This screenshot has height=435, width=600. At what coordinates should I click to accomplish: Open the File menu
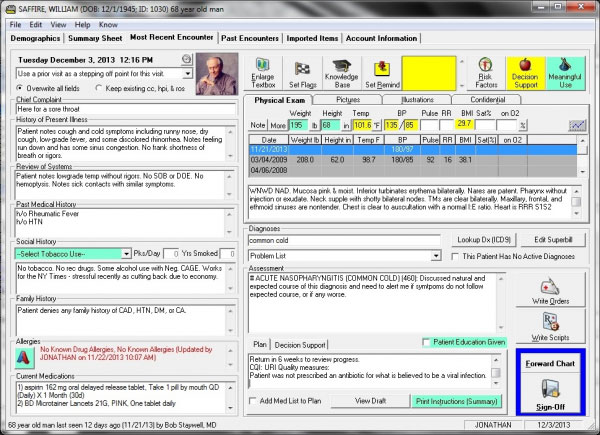pos(15,25)
